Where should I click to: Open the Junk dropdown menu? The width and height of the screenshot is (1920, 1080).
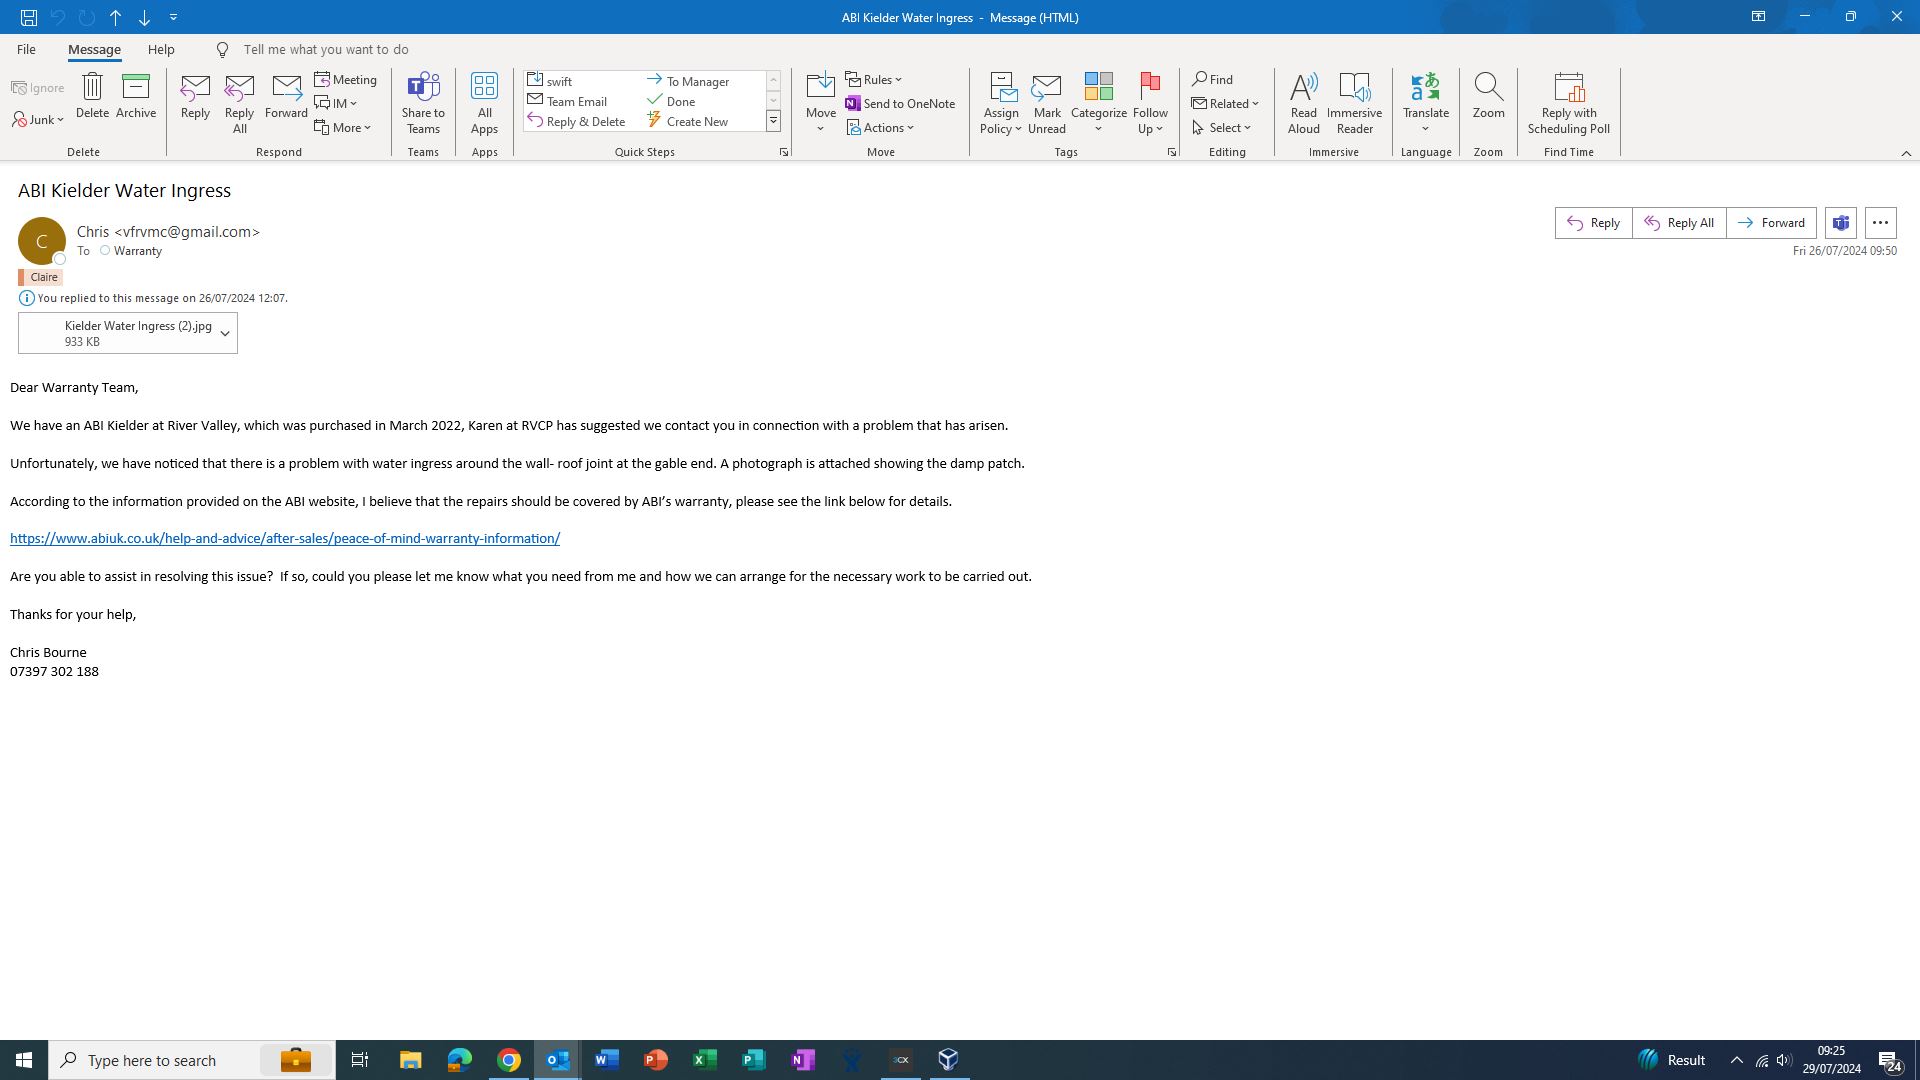pos(38,120)
